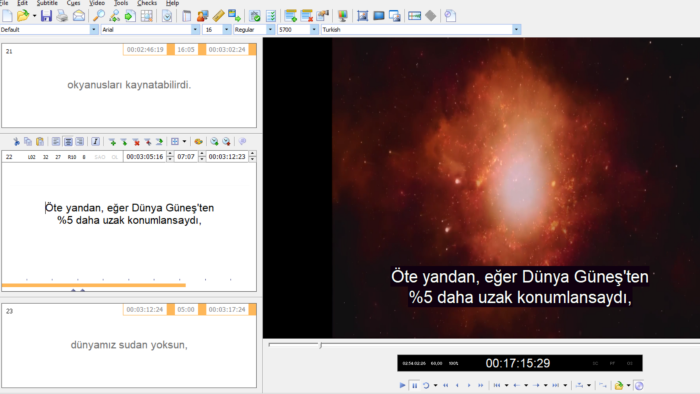Image resolution: width=700 pixels, height=394 pixels.
Task: Run spell check with the abc icon
Action: (255, 16)
